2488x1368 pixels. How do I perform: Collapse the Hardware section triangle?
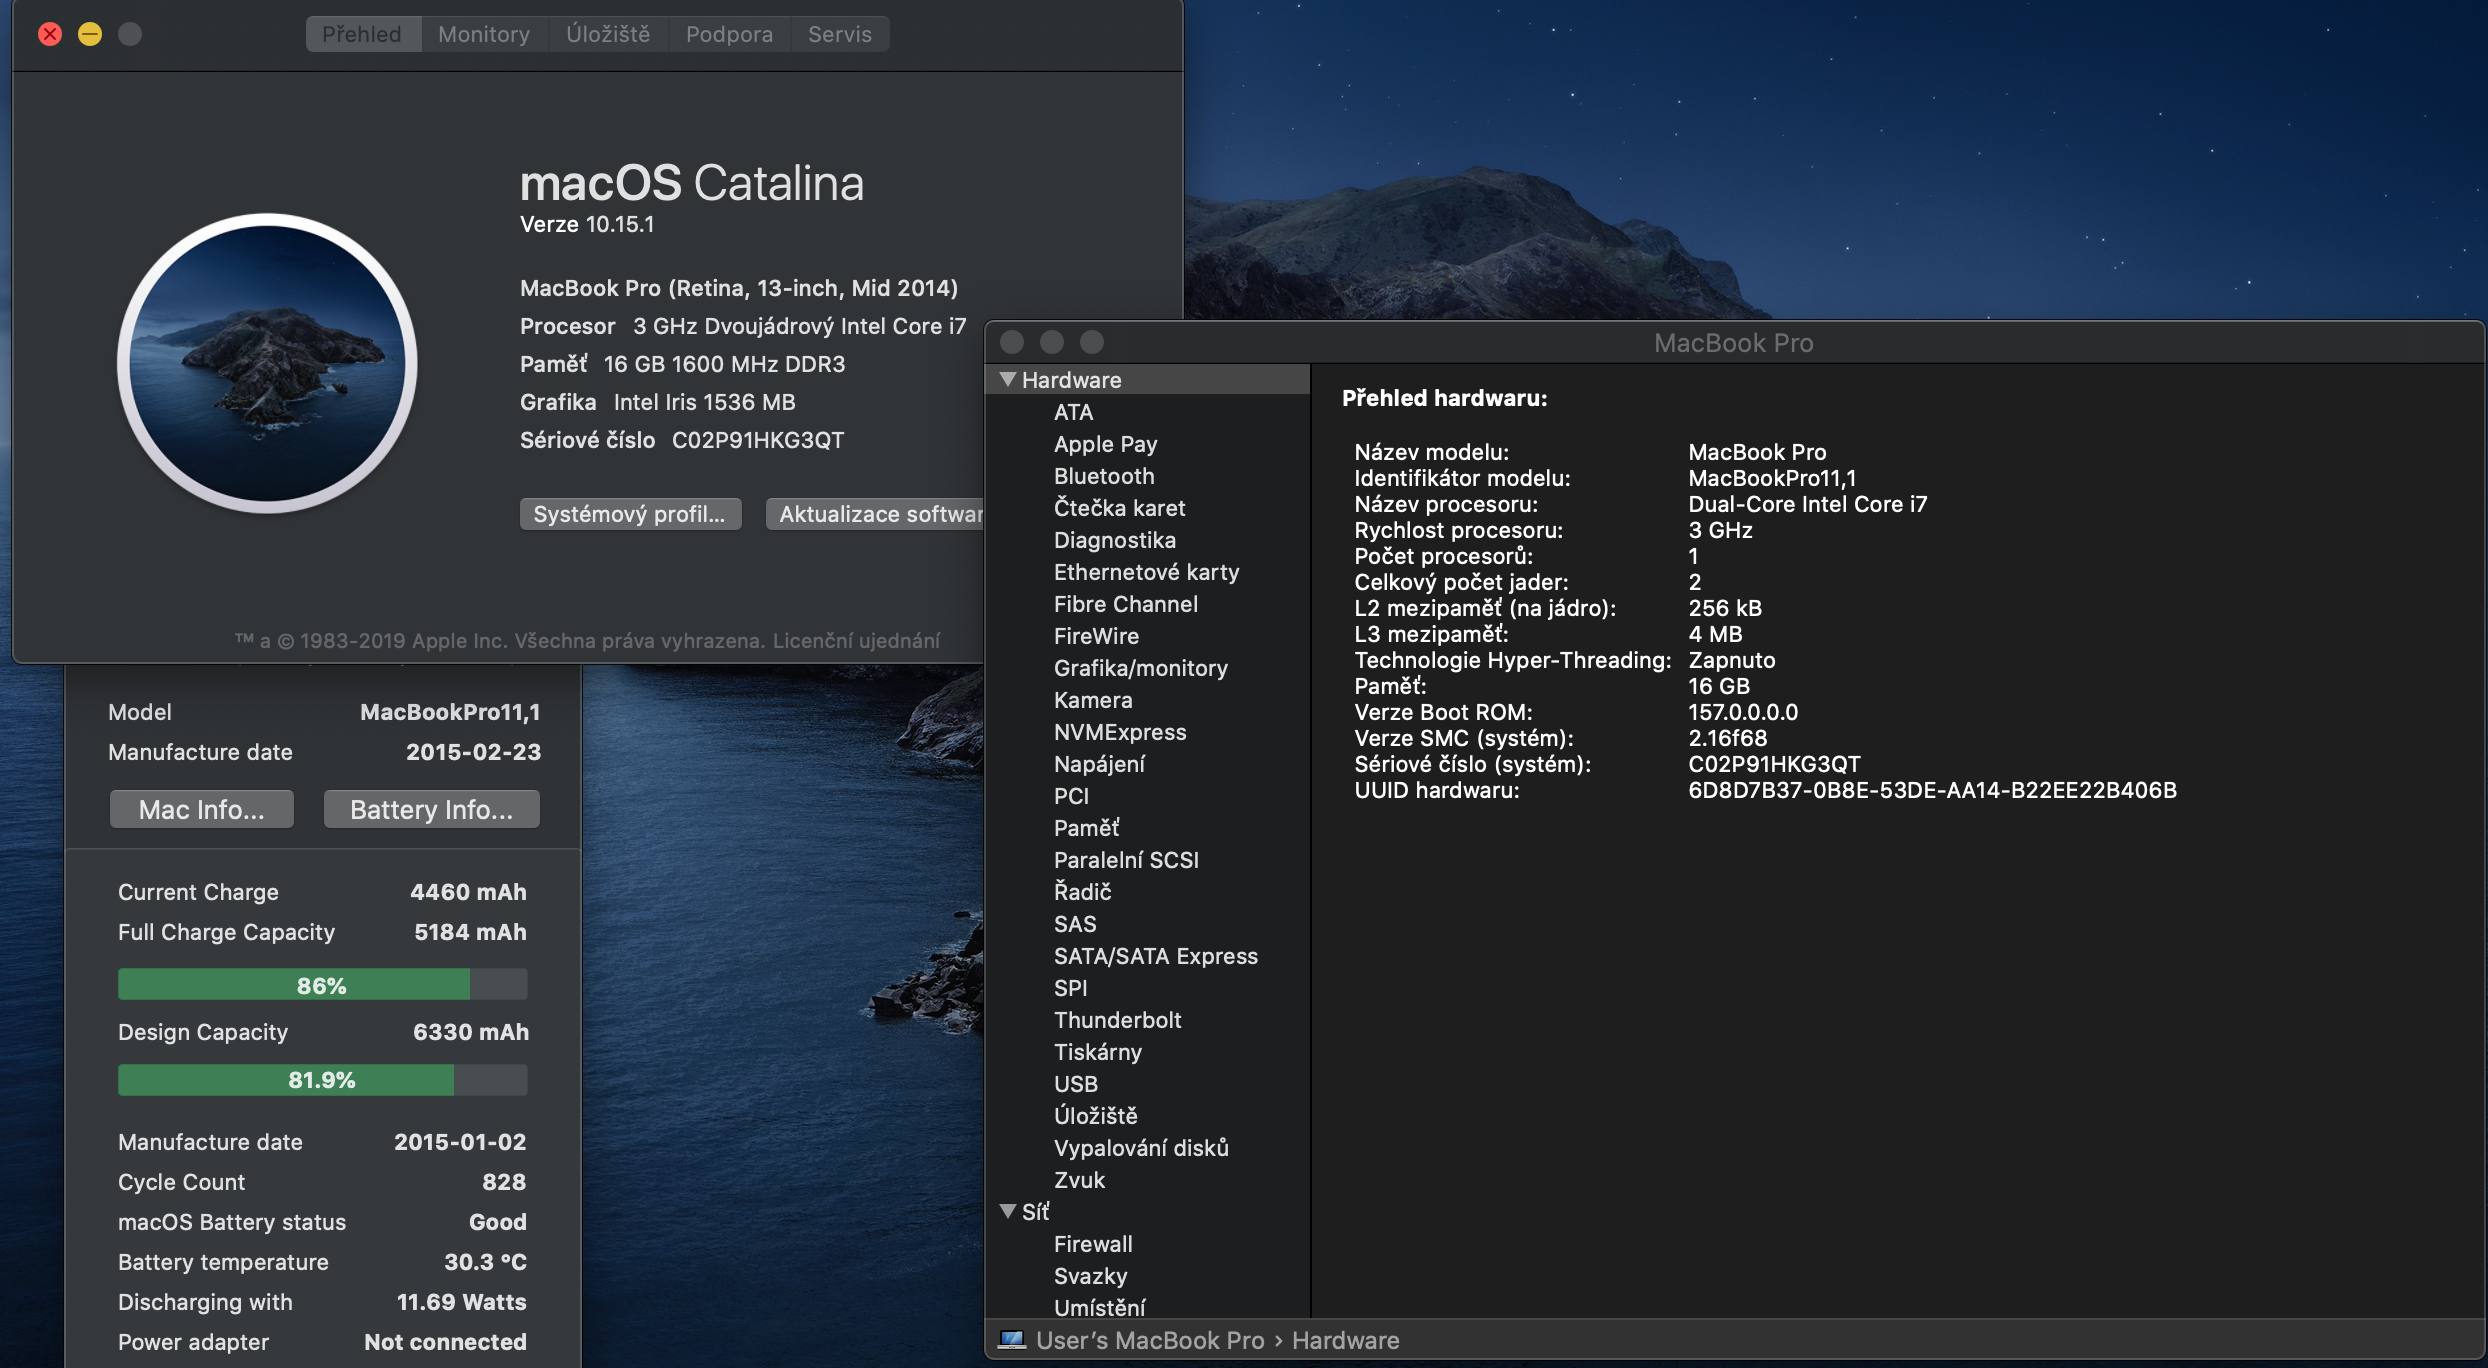tap(1008, 380)
